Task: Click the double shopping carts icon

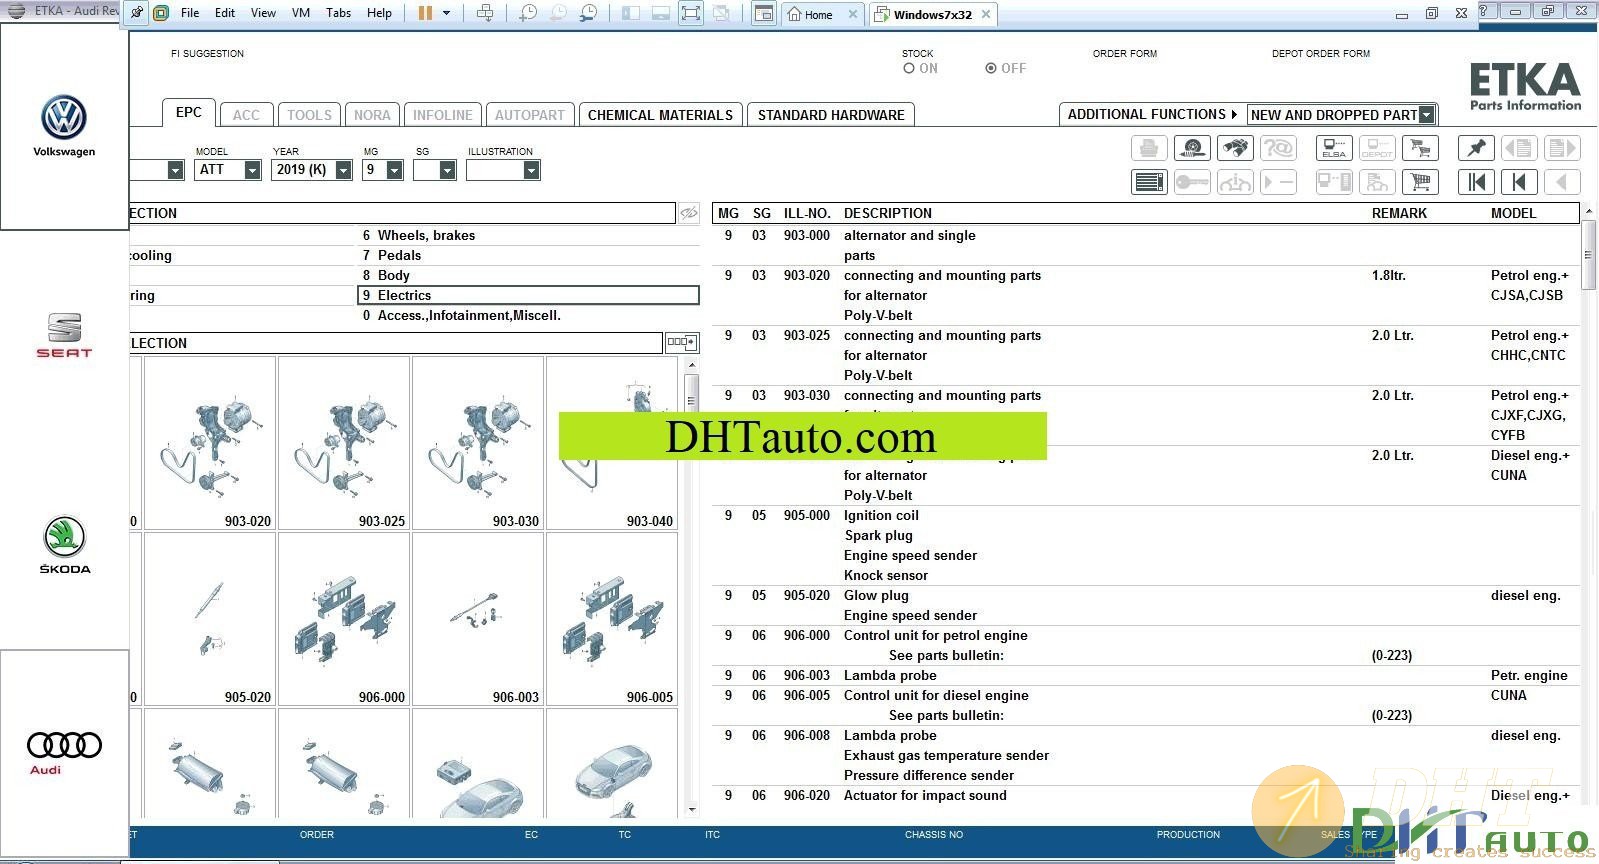Action: tap(1419, 148)
